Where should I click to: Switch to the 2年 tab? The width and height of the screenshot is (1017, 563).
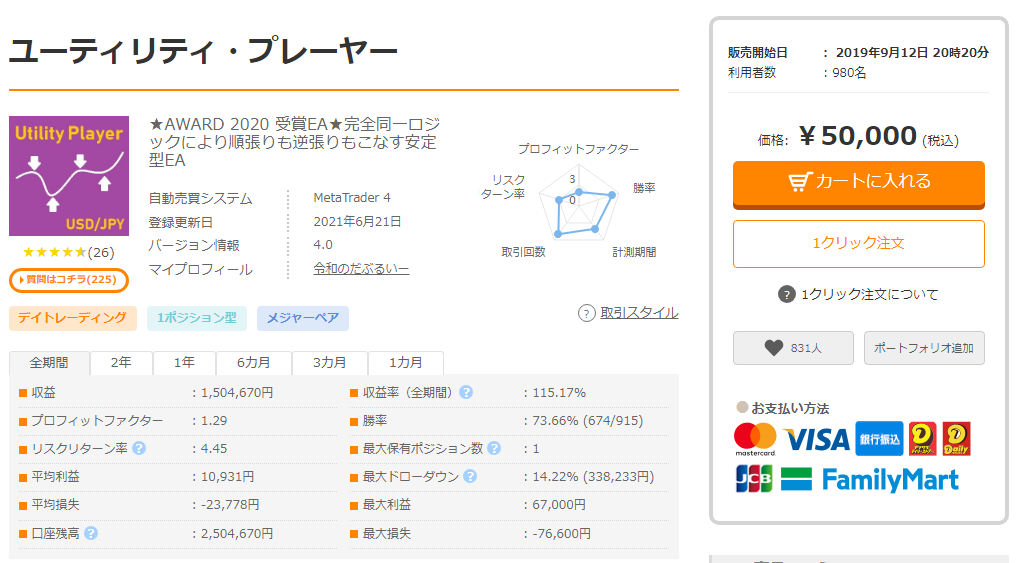click(x=120, y=363)
